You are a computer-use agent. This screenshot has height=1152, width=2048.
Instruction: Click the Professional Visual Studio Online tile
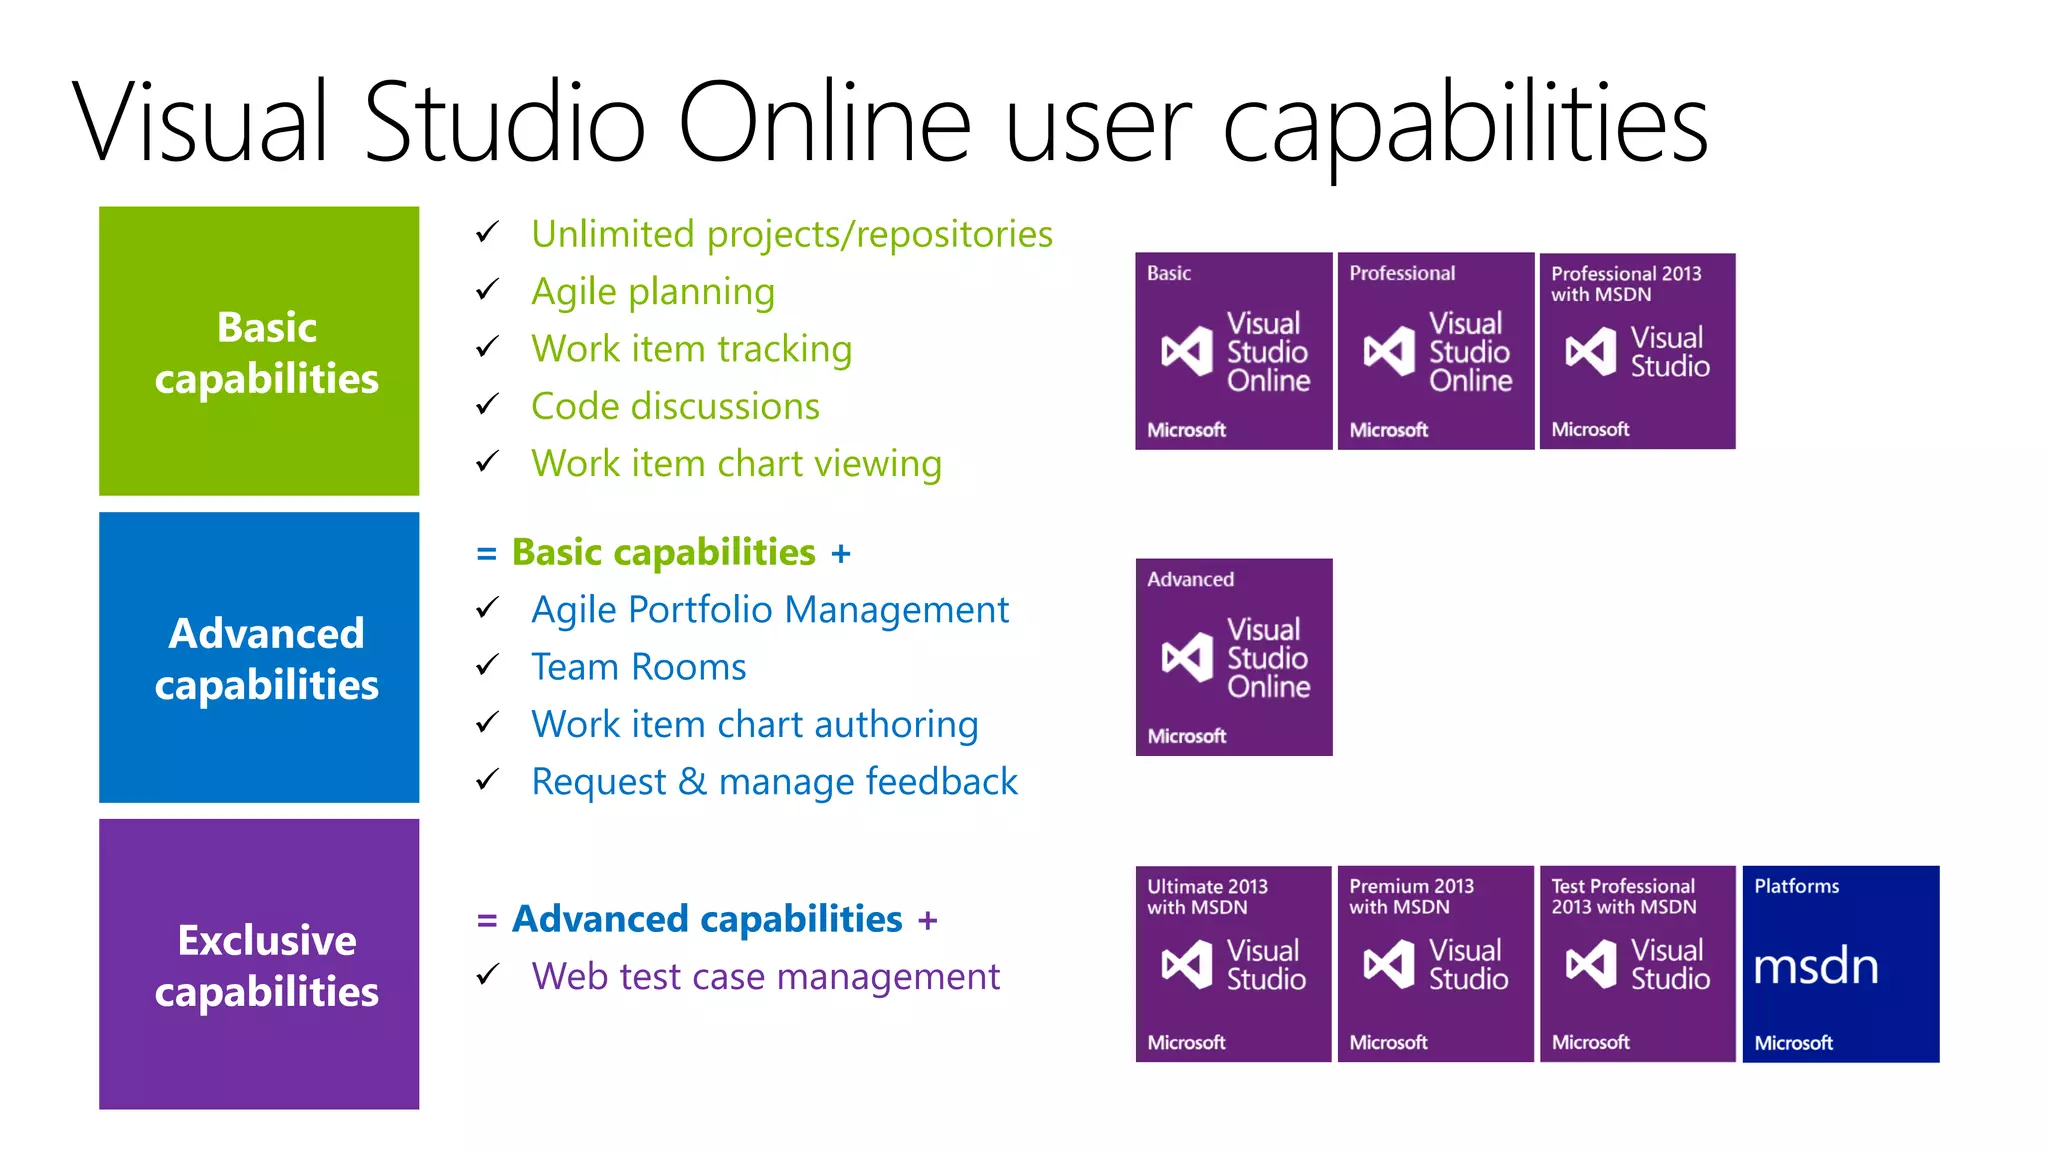pyautogui.click(x=1435, y=351)
